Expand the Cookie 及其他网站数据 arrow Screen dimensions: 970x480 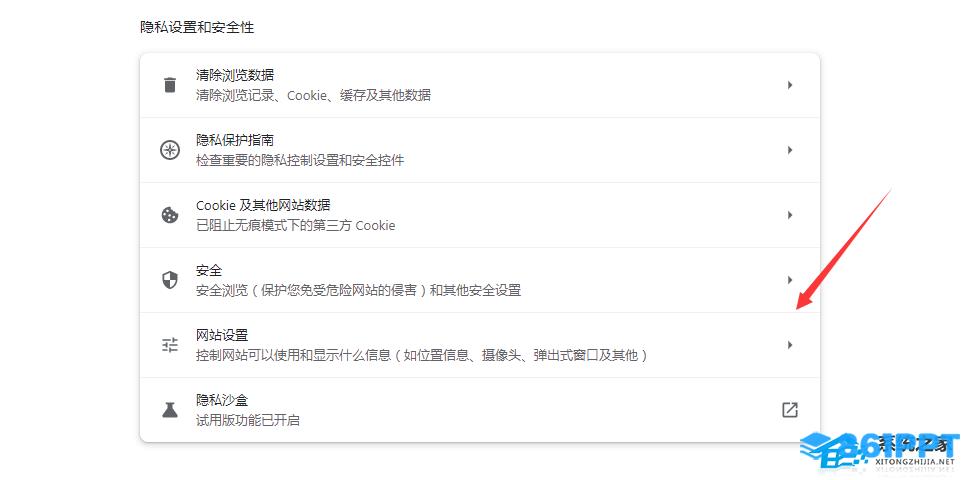(x=790, y=215)
